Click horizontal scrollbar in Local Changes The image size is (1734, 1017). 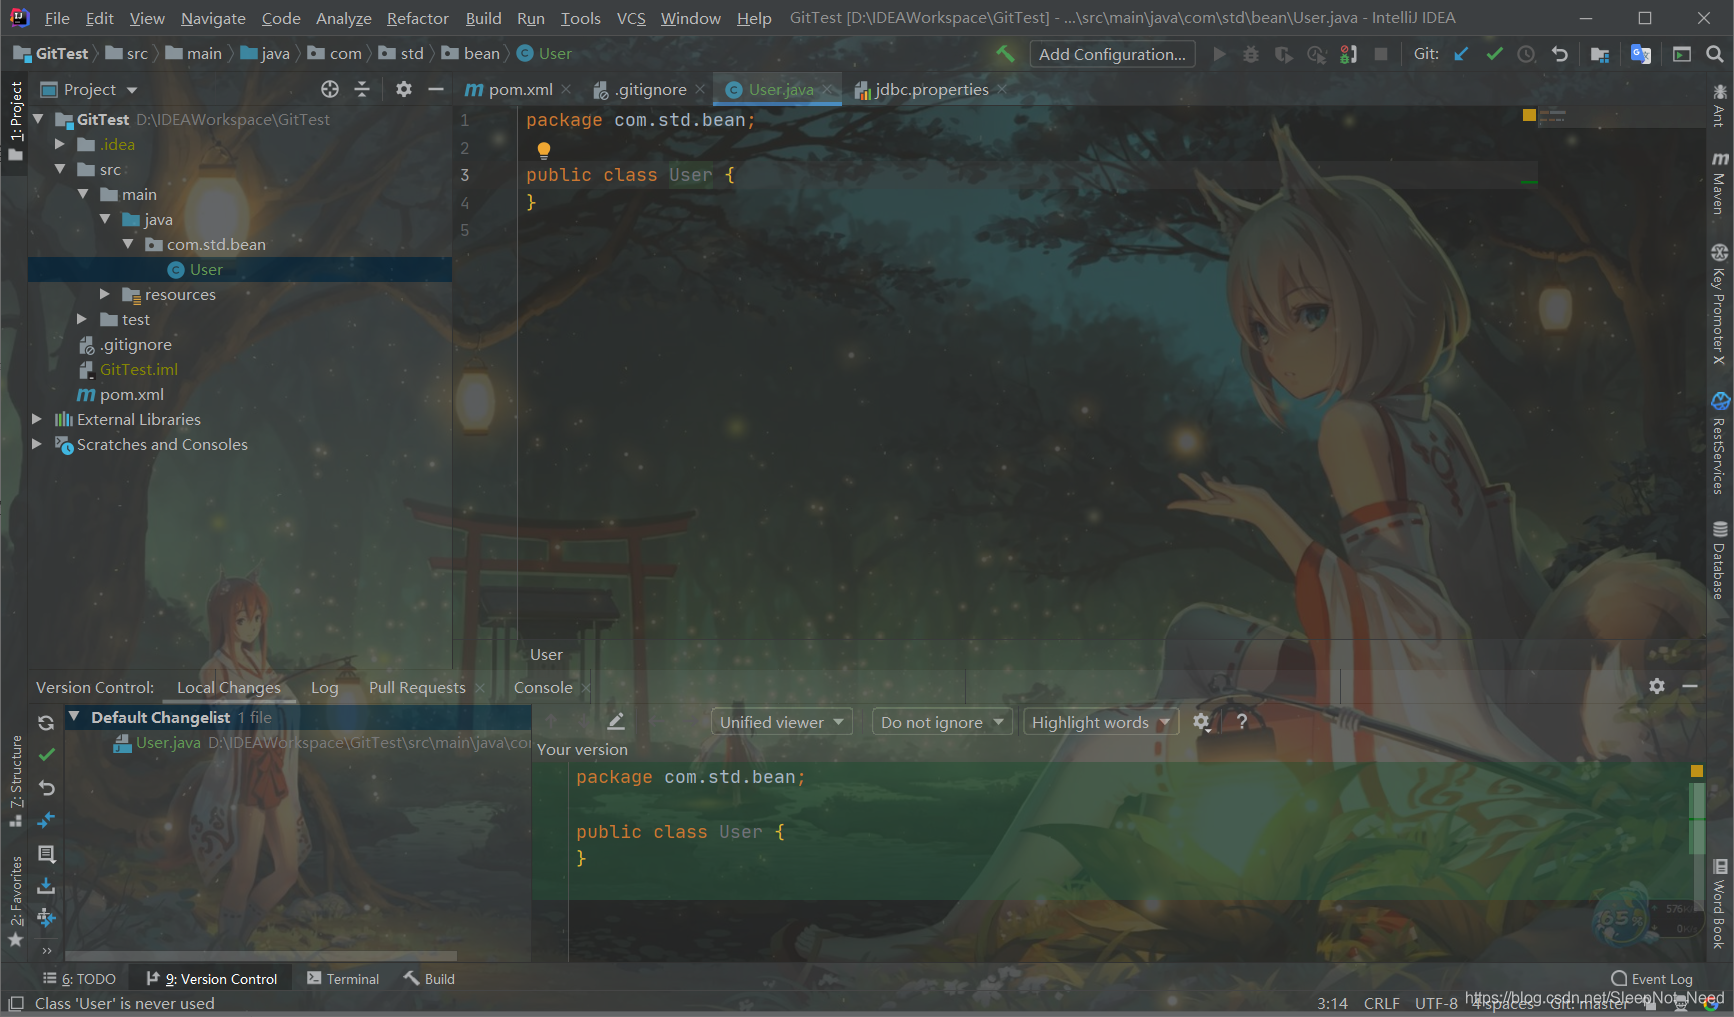tap(260, 956)
